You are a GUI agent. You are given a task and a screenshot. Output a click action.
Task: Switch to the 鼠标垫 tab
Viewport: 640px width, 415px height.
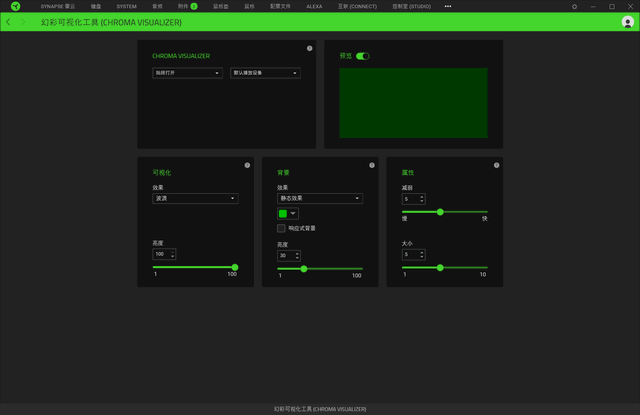point(221,7)
